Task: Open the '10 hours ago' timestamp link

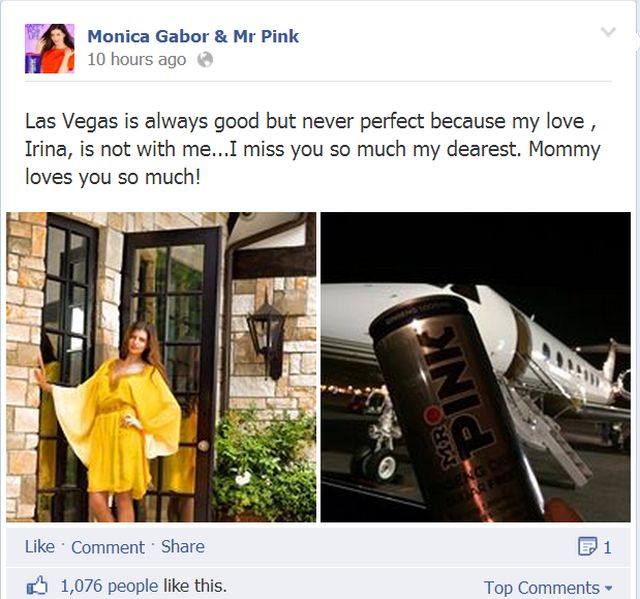Action: tap(137, 60)
